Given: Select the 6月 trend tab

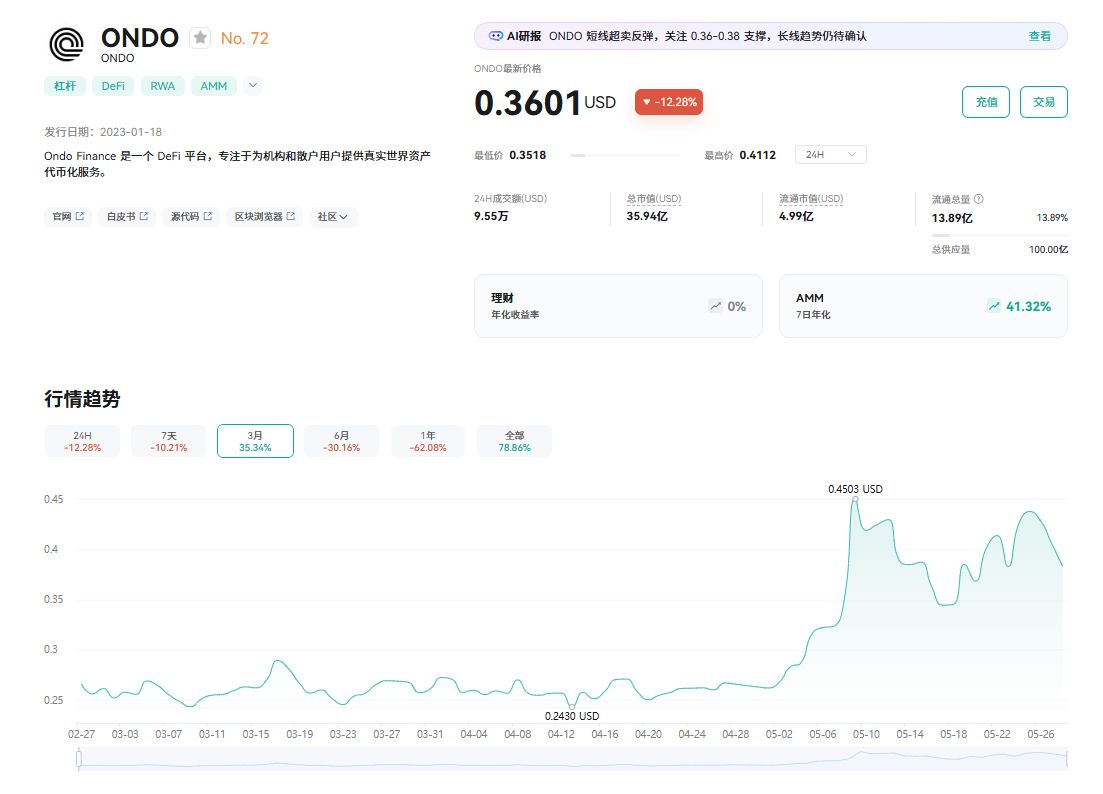Looking at the screenshot, I should tap(342, 441).
